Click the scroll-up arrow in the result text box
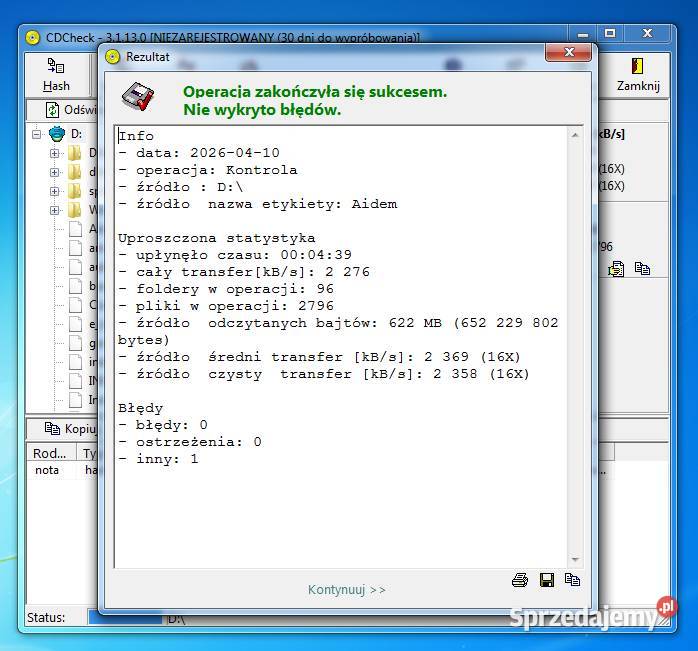This screenshot has height=651, width=698. click(575, 135)
